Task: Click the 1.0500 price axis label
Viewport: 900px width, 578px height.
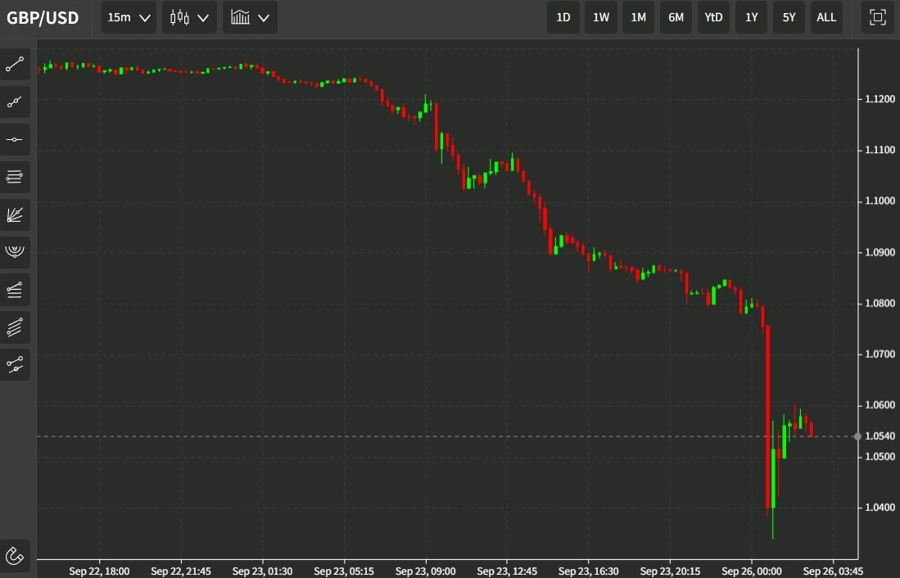Action: [879, 457]
